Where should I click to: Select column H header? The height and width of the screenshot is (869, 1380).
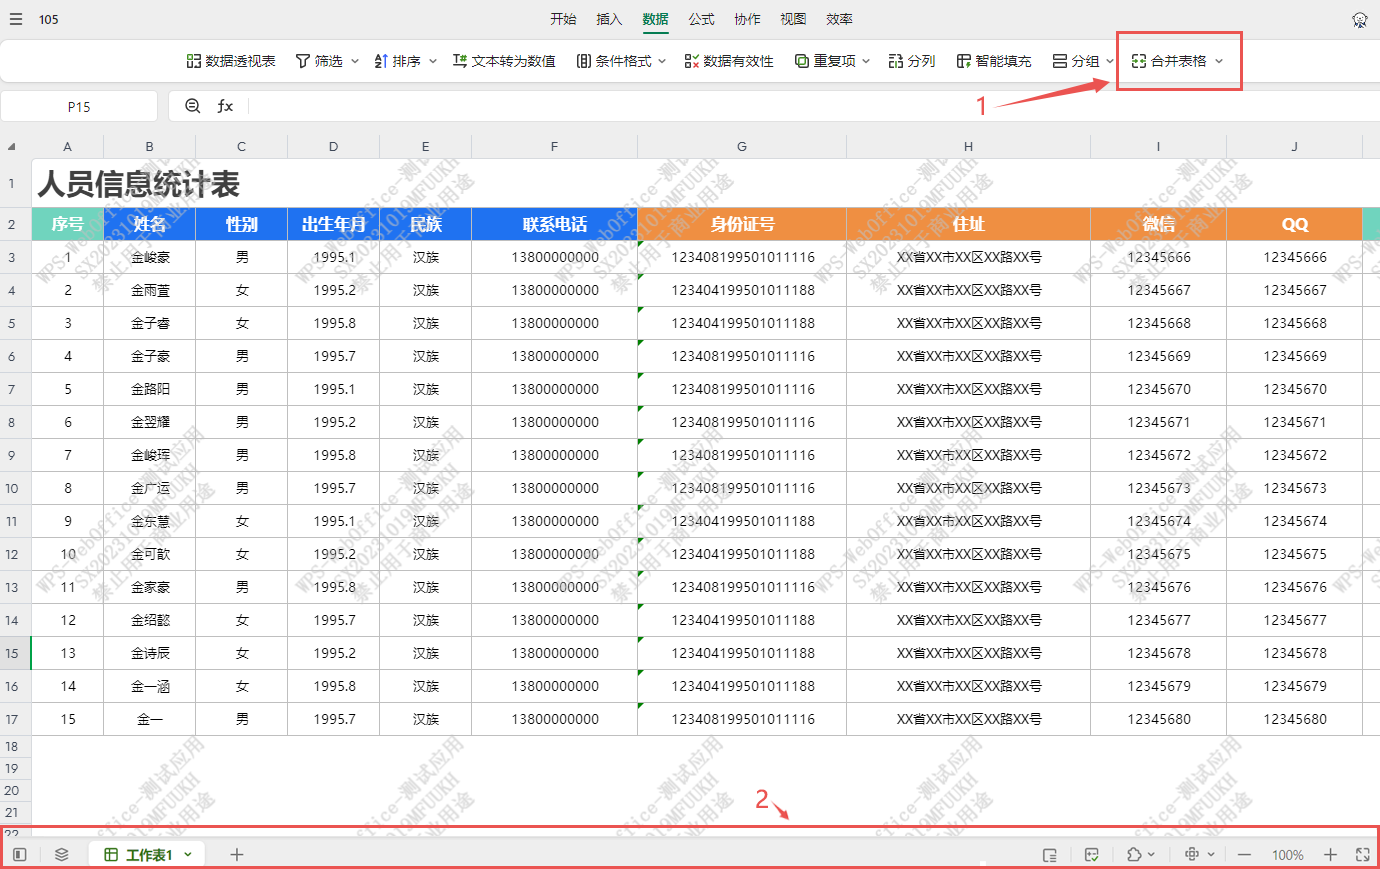[x=968, y=146]
